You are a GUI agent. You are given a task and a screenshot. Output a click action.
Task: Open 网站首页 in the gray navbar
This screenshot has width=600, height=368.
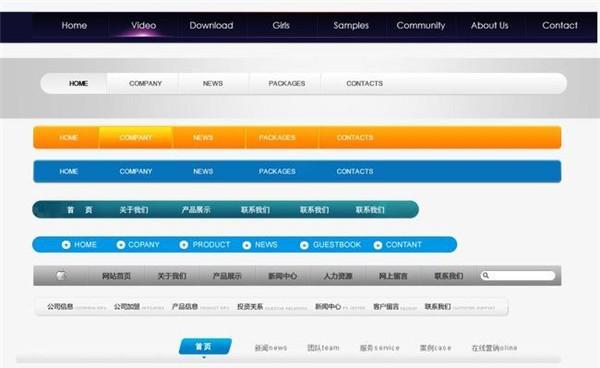point(116,276)
